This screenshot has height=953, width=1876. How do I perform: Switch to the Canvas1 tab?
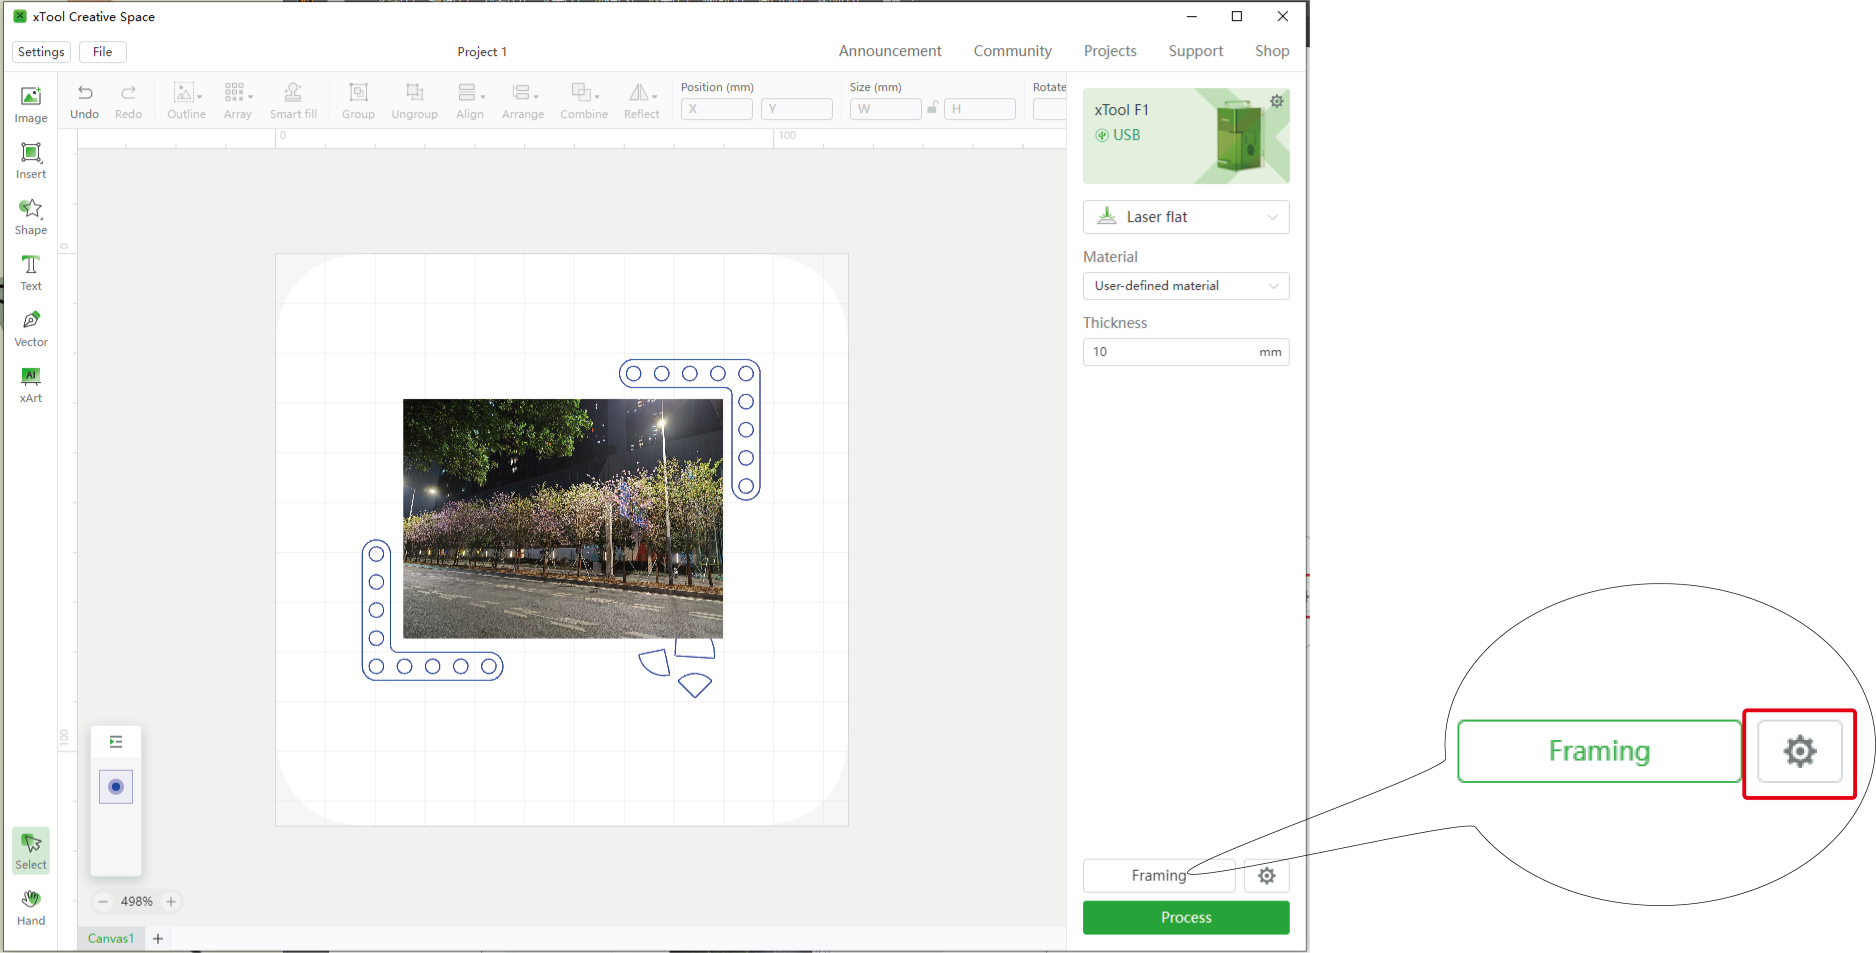(x=111, y=938)
